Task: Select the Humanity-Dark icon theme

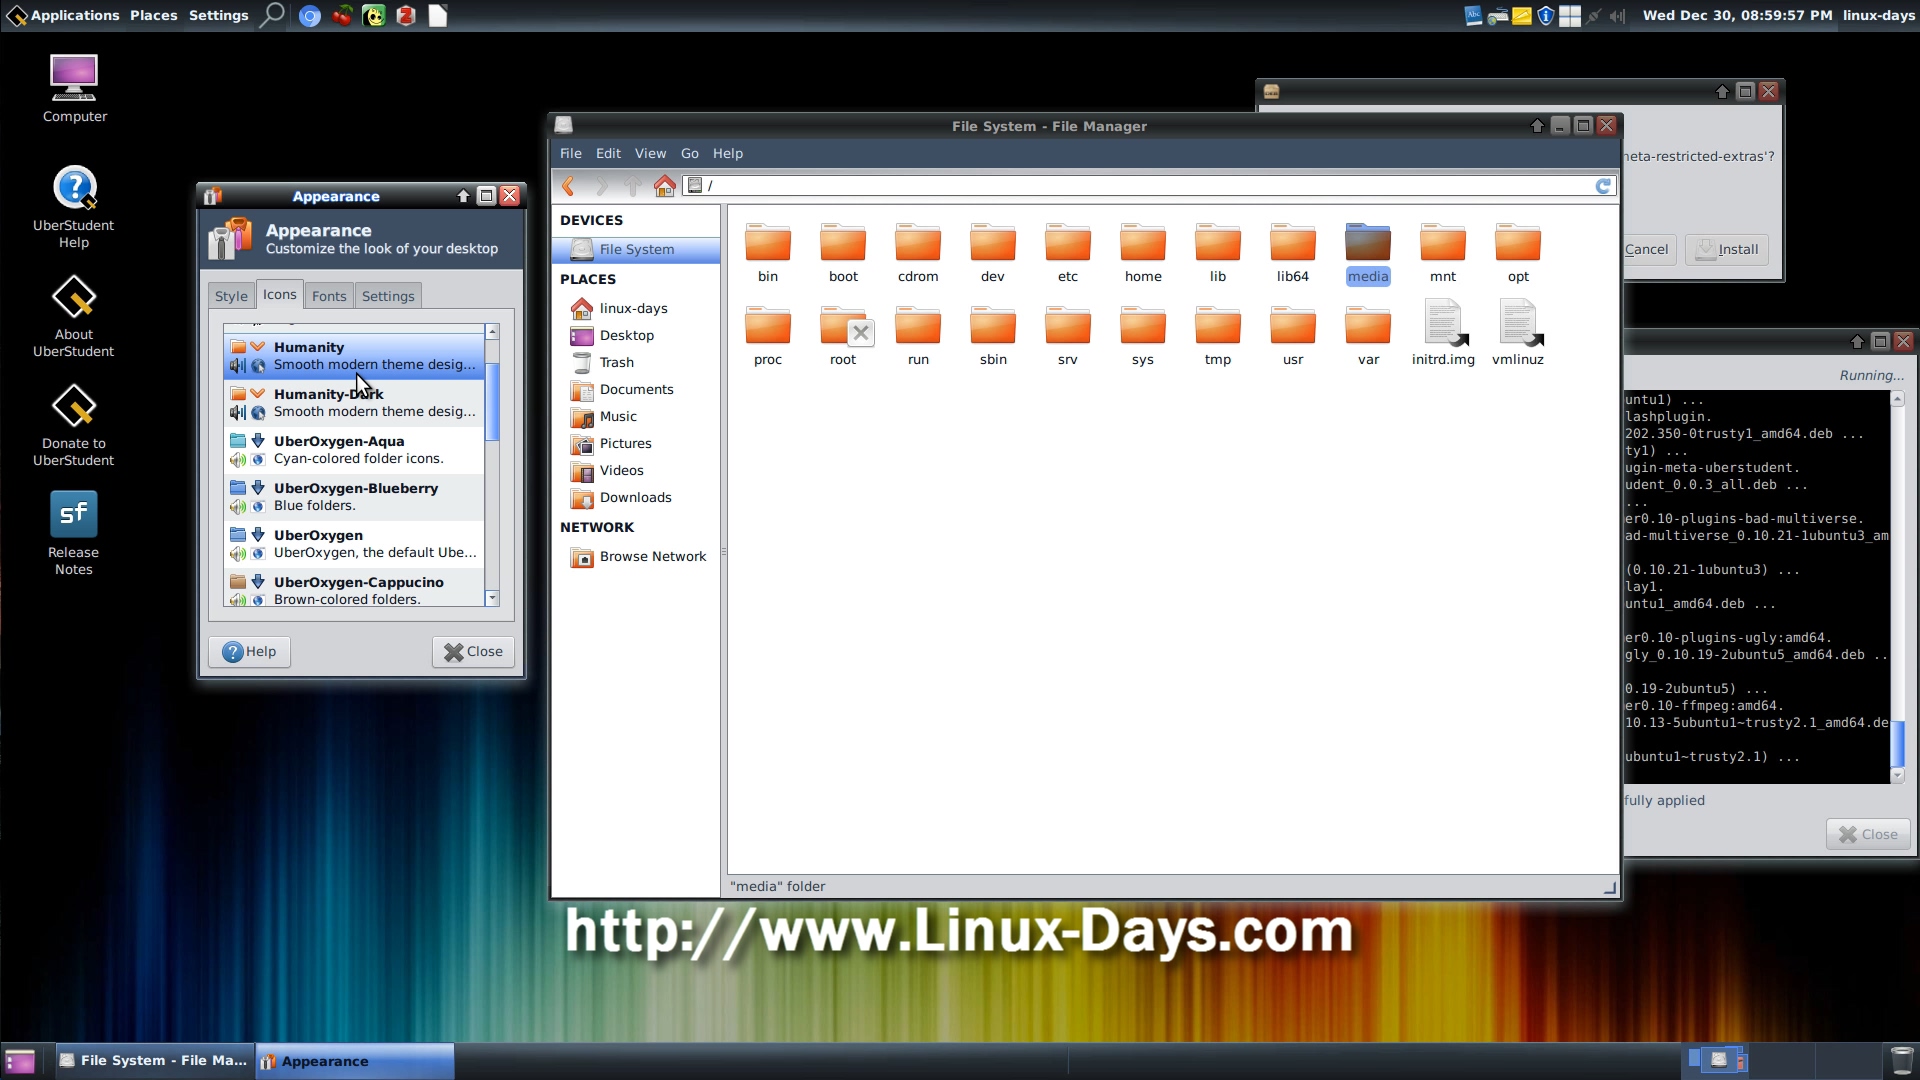Action: [354, 403]
